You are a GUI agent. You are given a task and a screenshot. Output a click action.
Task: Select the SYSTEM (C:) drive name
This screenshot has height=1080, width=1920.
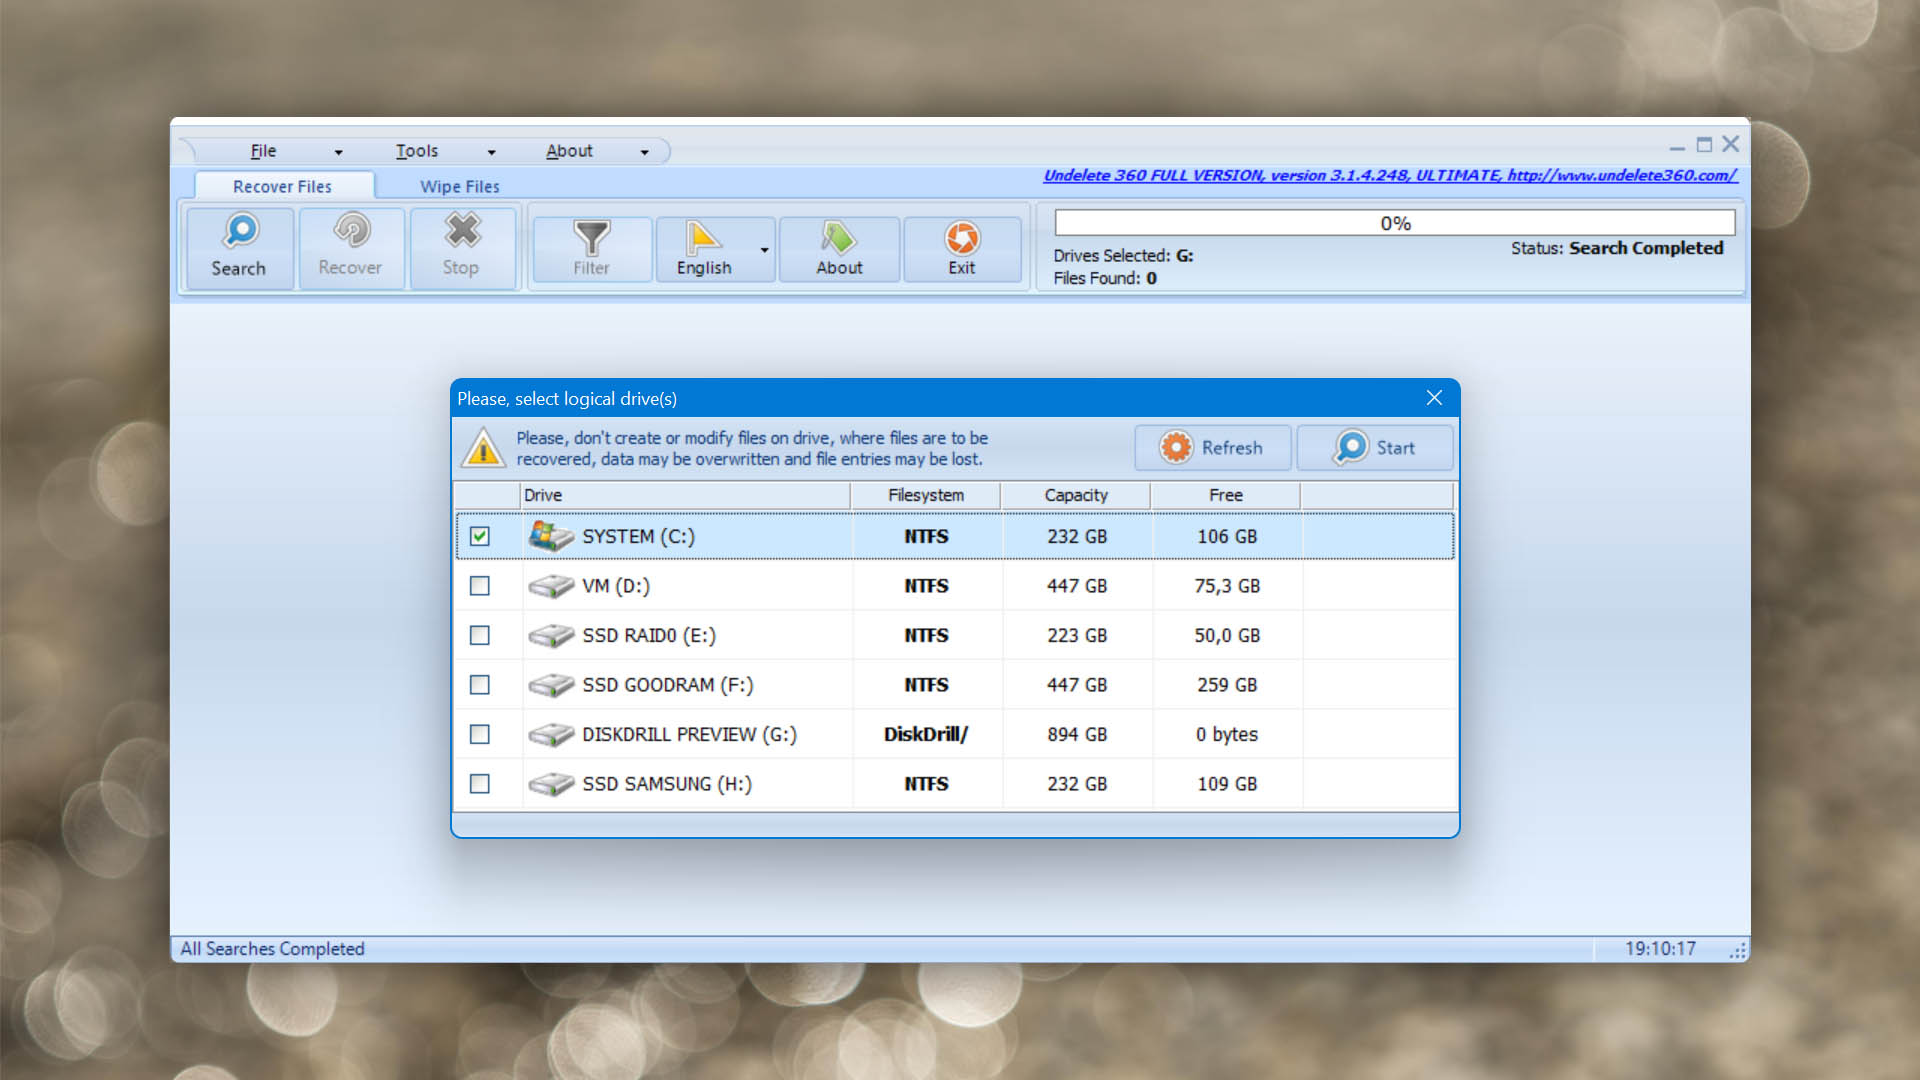[x=639, y=536]
